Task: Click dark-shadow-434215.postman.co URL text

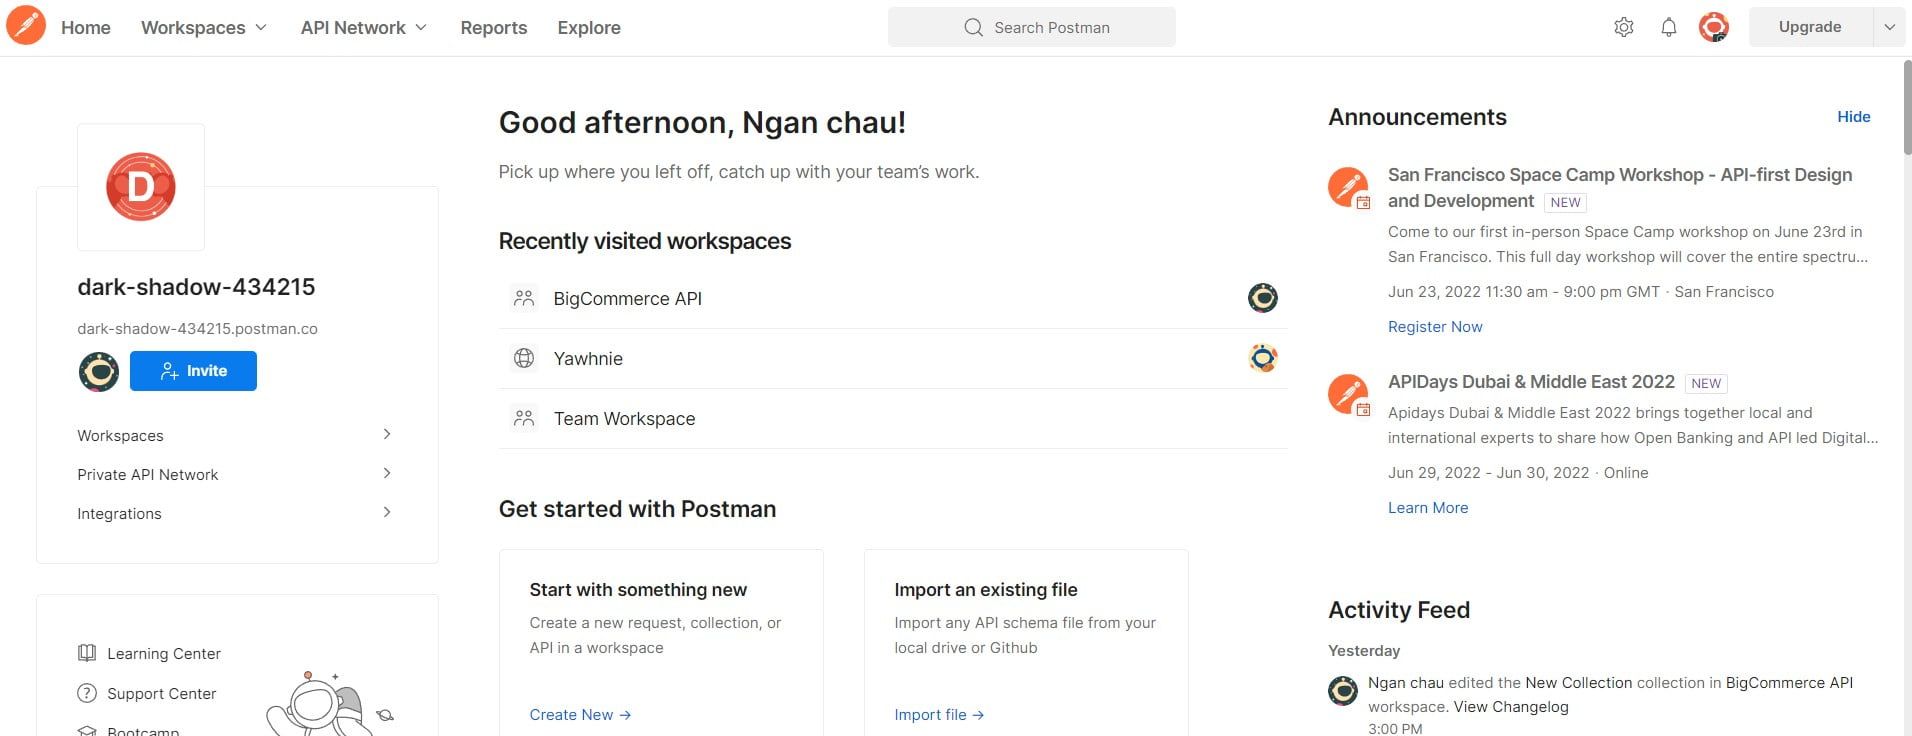Action: pyautogui.click(x=197, y=329)
